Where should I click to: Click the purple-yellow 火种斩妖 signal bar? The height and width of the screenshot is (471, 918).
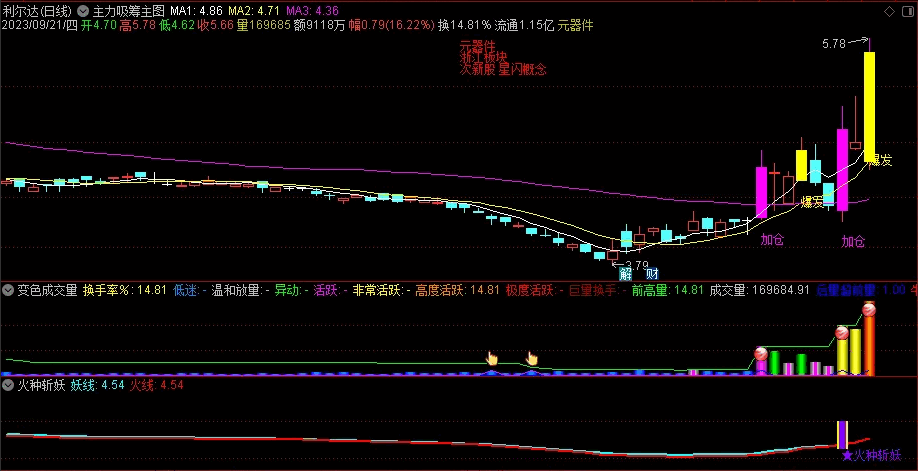coord(842,435)
